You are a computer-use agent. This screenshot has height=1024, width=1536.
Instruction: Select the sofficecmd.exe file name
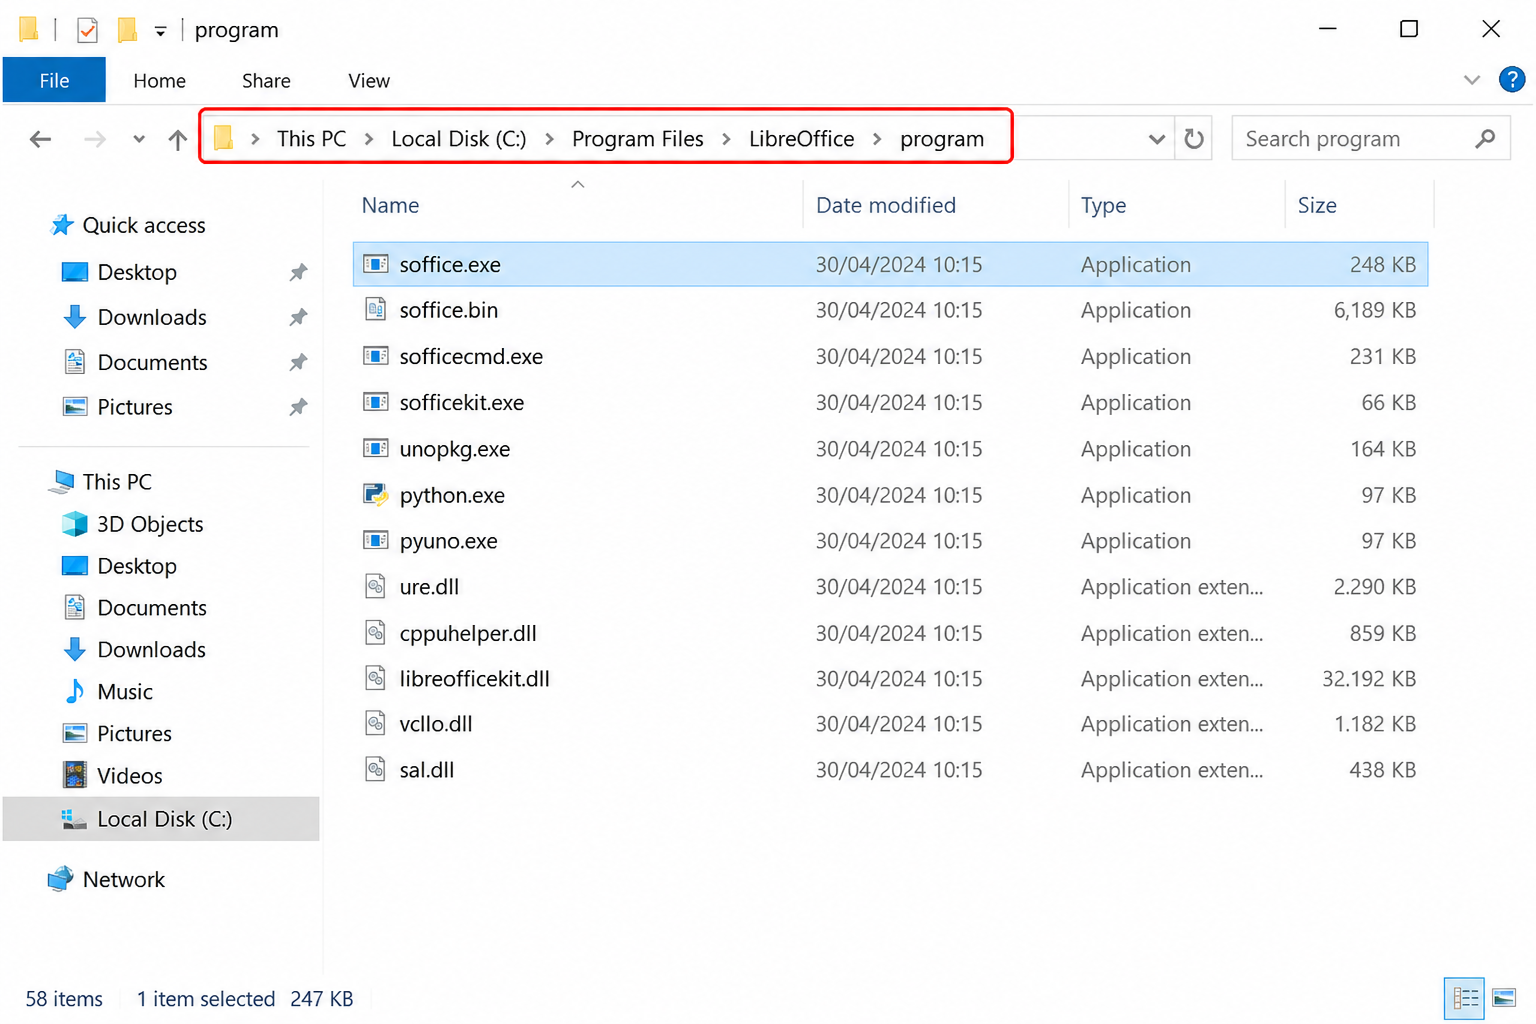tap(471, 356)
